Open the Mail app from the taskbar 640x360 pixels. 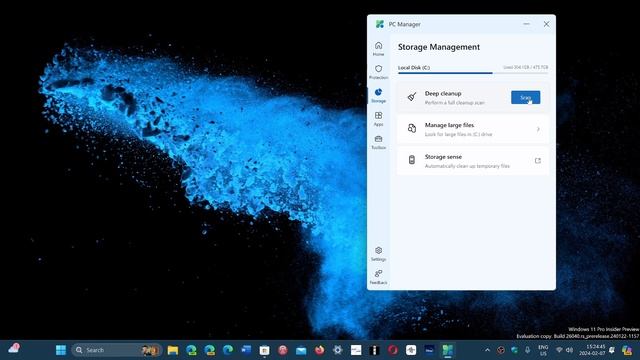[301, 350]
